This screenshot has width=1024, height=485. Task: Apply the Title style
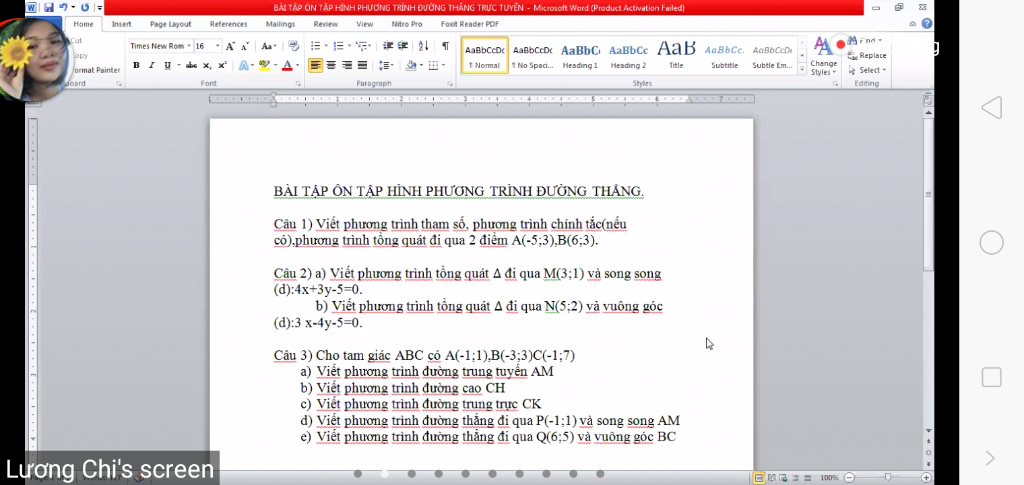677,55
